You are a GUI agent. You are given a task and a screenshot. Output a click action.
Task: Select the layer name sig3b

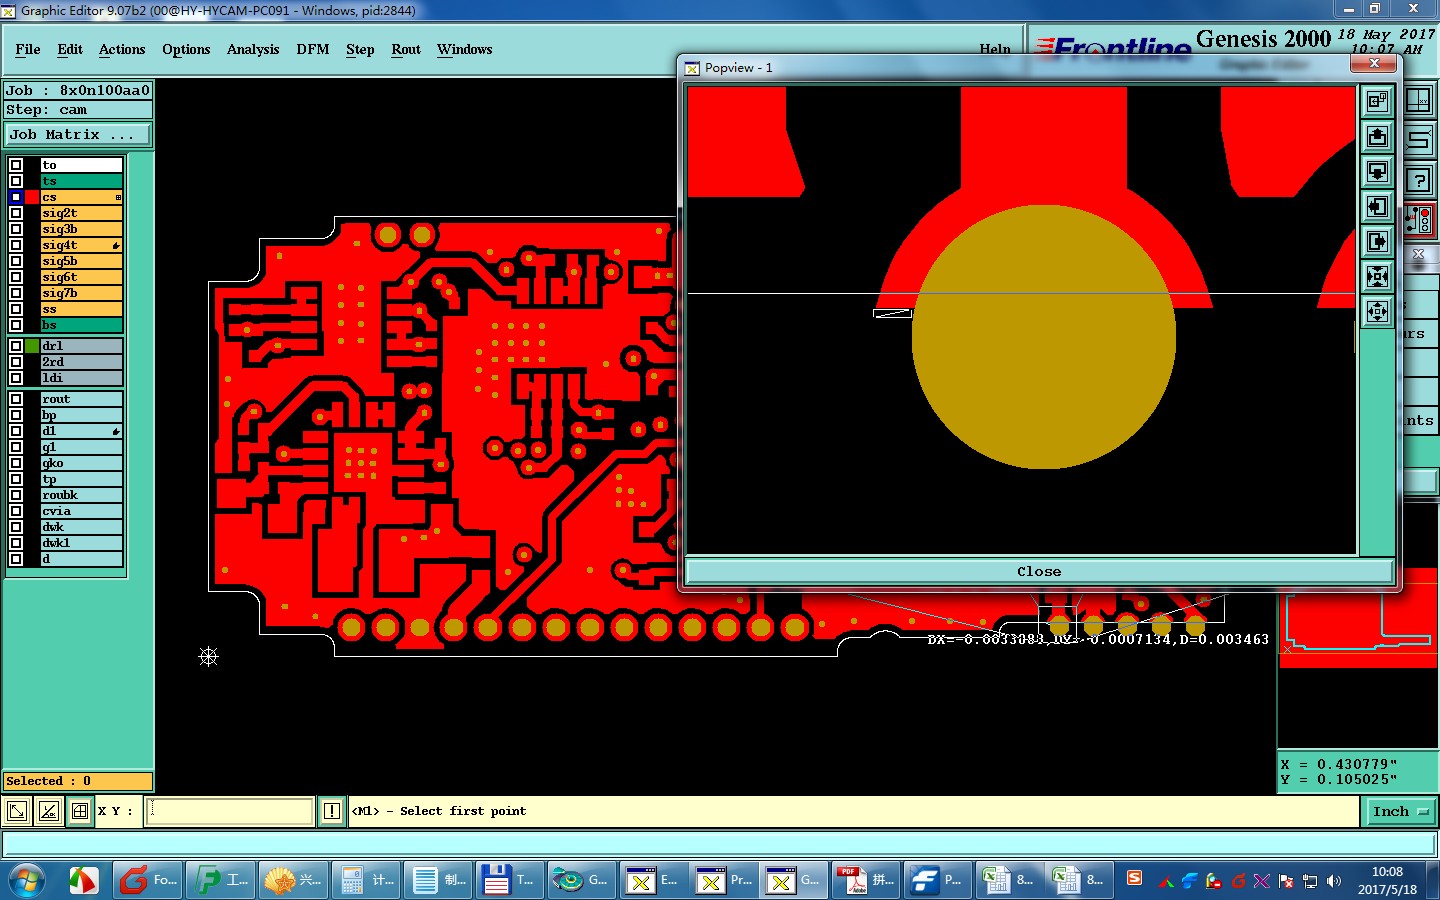click(x=81, y=229)
